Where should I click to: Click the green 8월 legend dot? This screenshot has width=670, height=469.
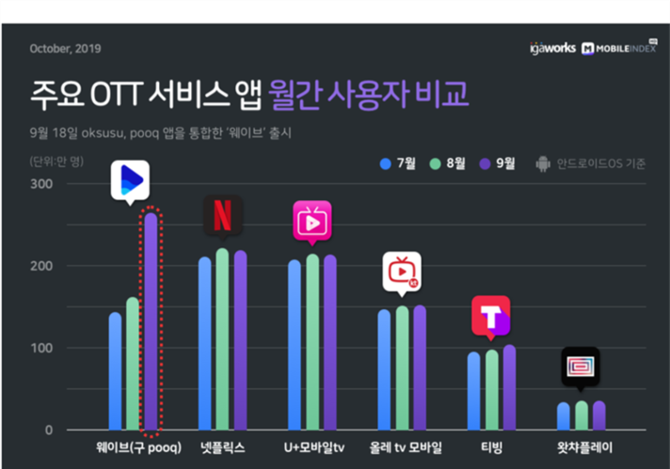[x=435, y=164]
